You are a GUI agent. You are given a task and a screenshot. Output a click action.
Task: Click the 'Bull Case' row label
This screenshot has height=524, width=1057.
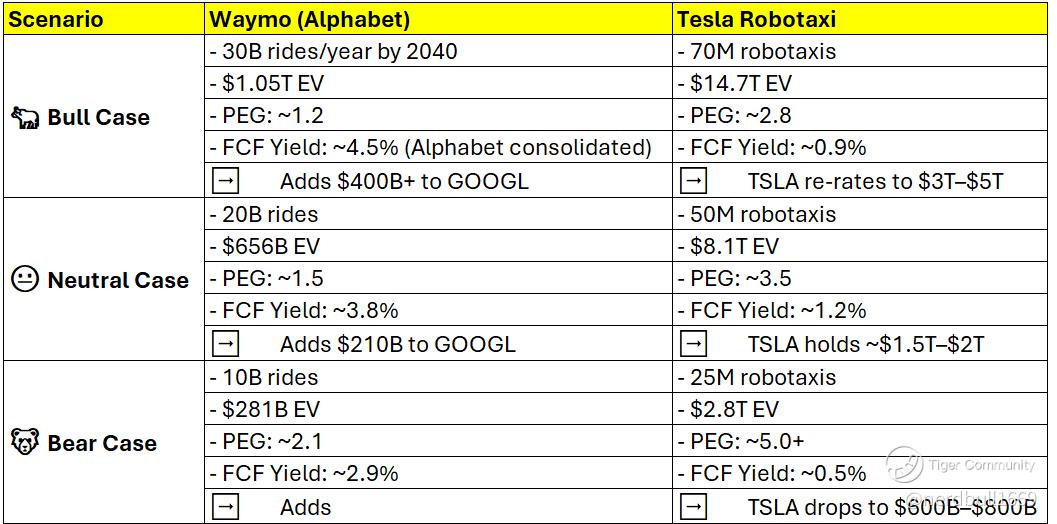[x=98, y=117]
